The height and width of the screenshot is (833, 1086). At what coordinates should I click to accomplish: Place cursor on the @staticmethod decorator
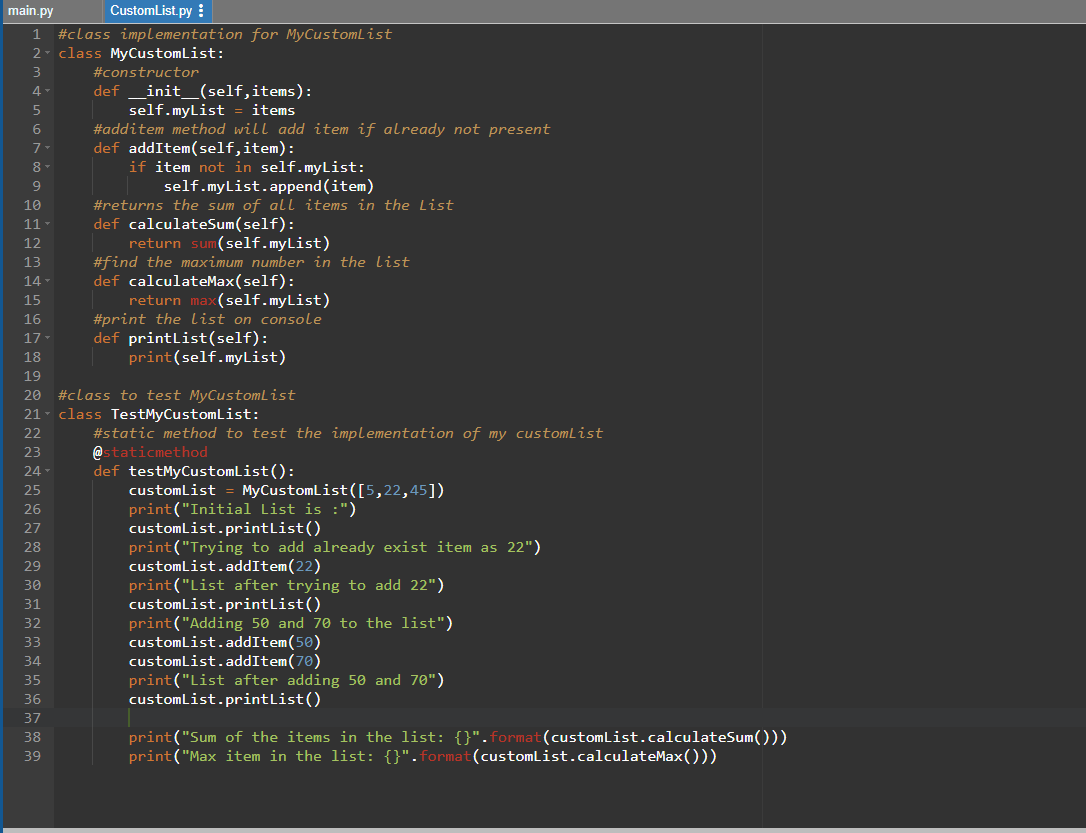(150, 451)
